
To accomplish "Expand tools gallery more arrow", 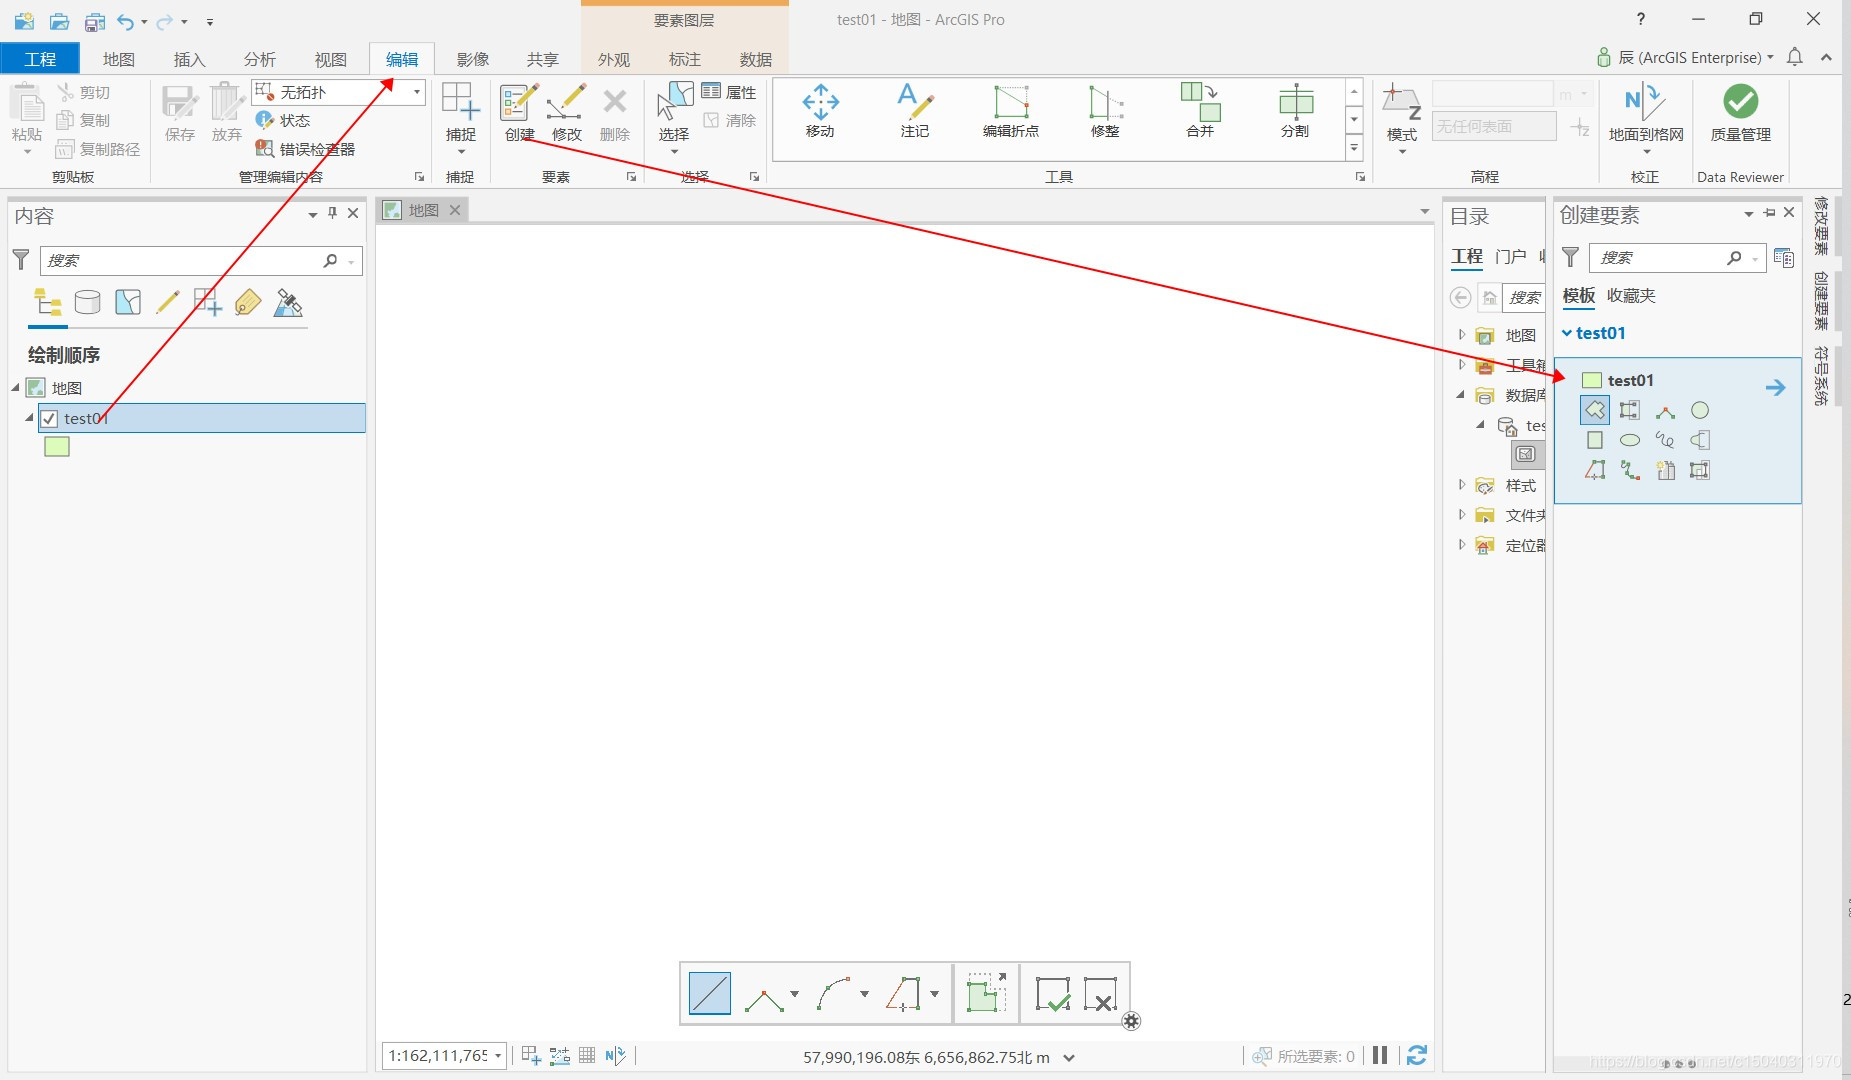I will [1354, 148].
